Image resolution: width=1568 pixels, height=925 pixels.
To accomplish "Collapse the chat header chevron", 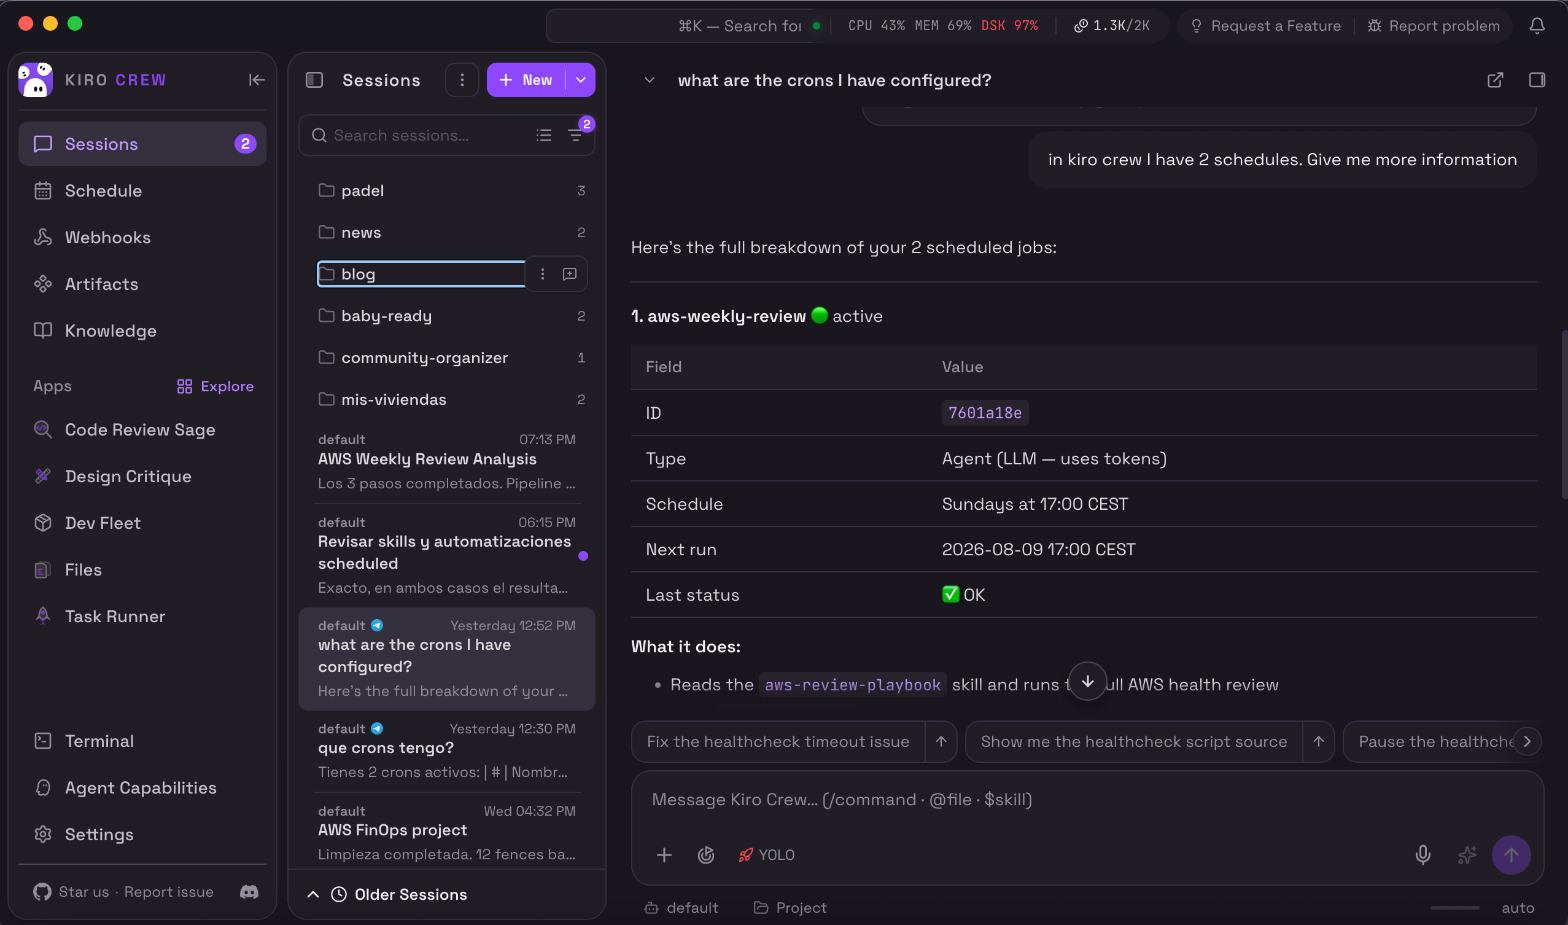I will 650,80.
